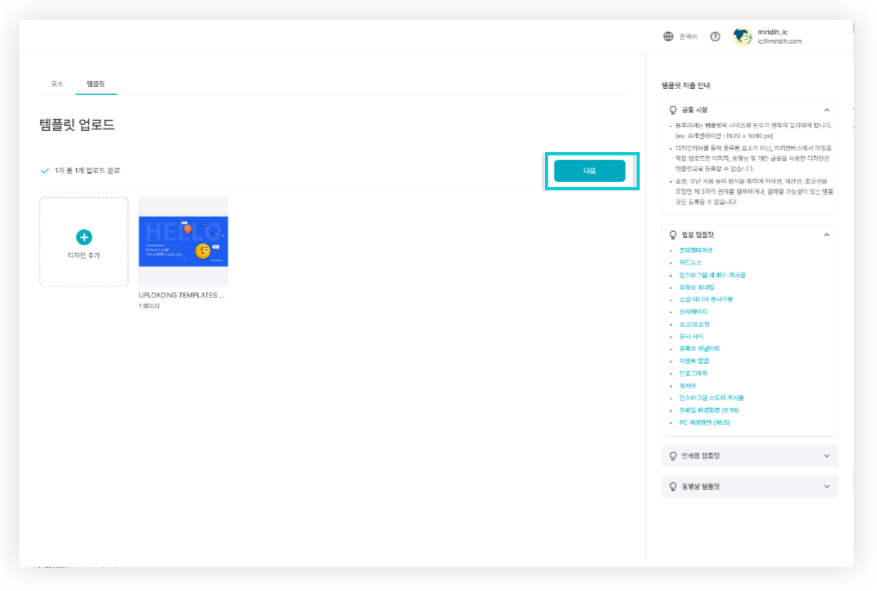Click the lightbulb icon beside 인쇄용 템플릿

tap(671, 455)
